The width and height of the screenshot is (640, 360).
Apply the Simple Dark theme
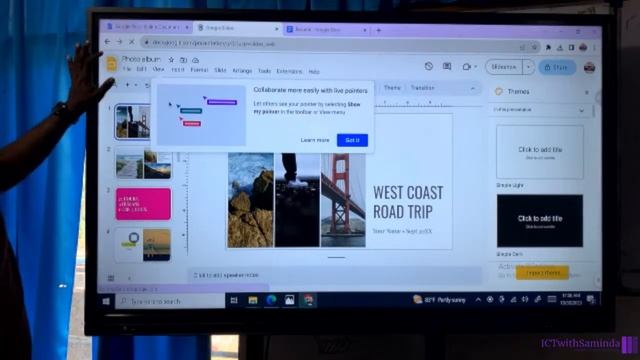pyautogui.click(x=540, y=221)
